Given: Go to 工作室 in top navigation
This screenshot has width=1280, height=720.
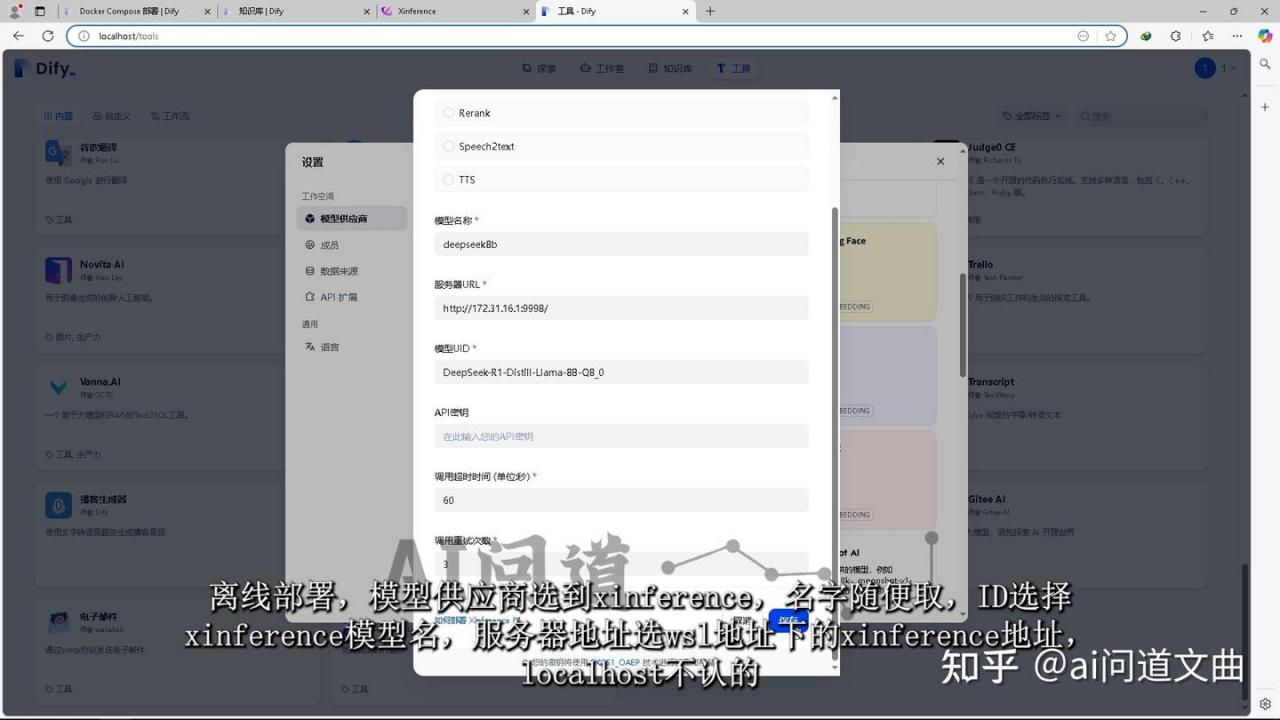Looking at the screenshot, I should [x=601, y=68].
